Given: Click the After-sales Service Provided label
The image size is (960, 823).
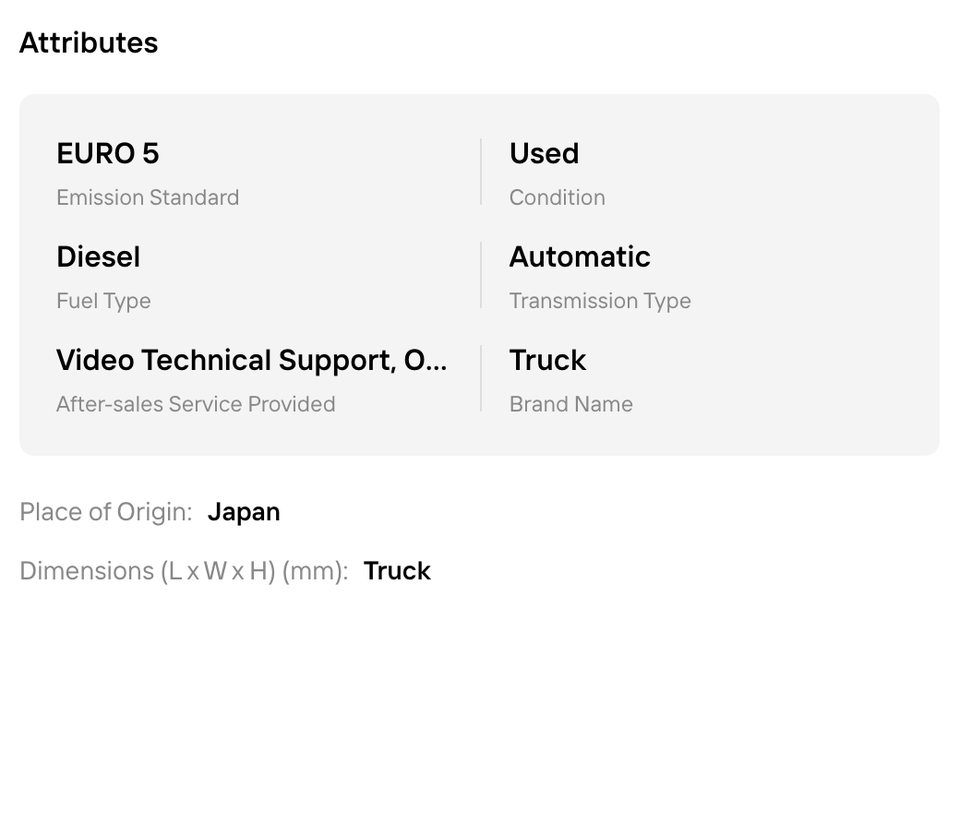Looking at the screenshot, I should [195, 404].
